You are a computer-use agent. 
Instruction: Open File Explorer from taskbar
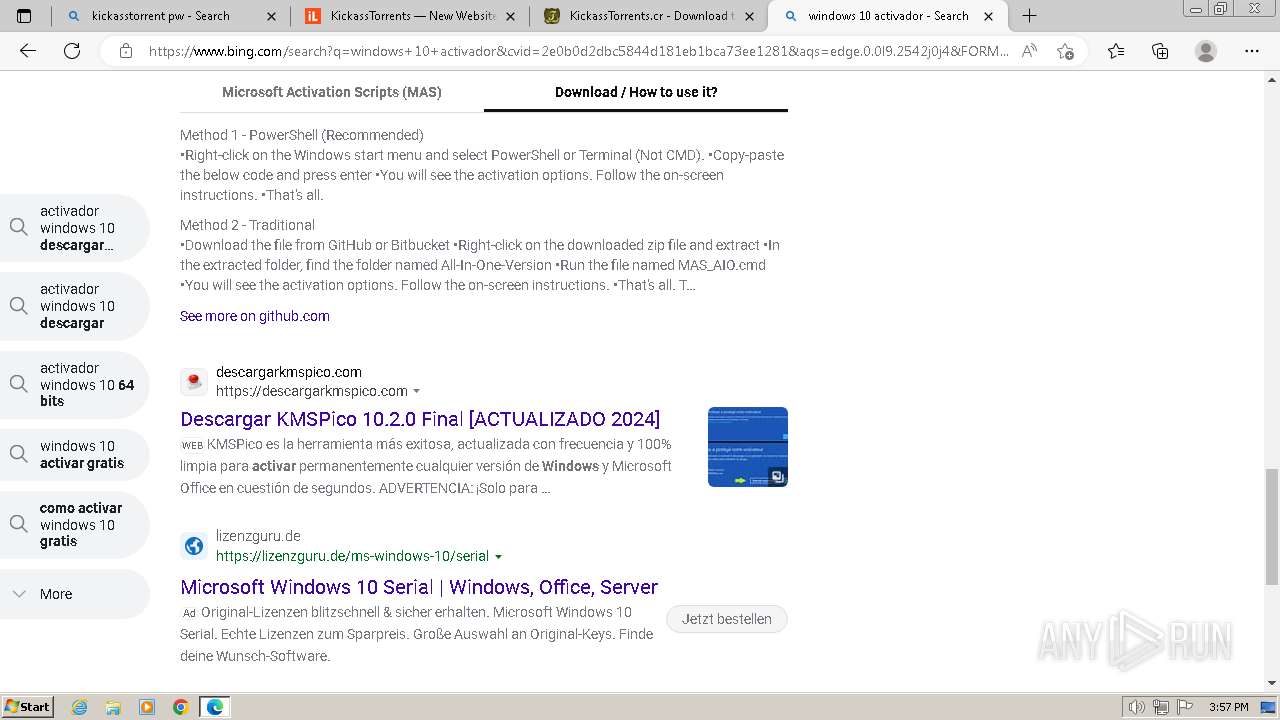(x=113, y=707)
